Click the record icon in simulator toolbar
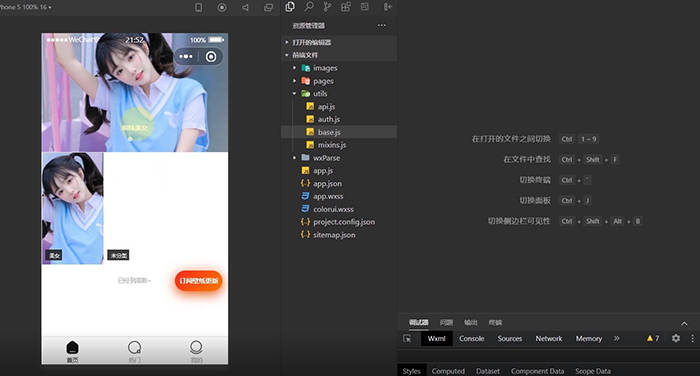Image resolution: width=700 pixels, height=376 pixels. pyautogui.click(x=222, y=8)
